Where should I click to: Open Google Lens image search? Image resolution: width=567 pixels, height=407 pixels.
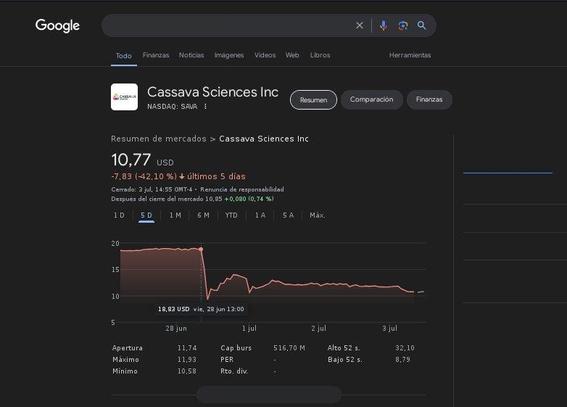point(403,25)
